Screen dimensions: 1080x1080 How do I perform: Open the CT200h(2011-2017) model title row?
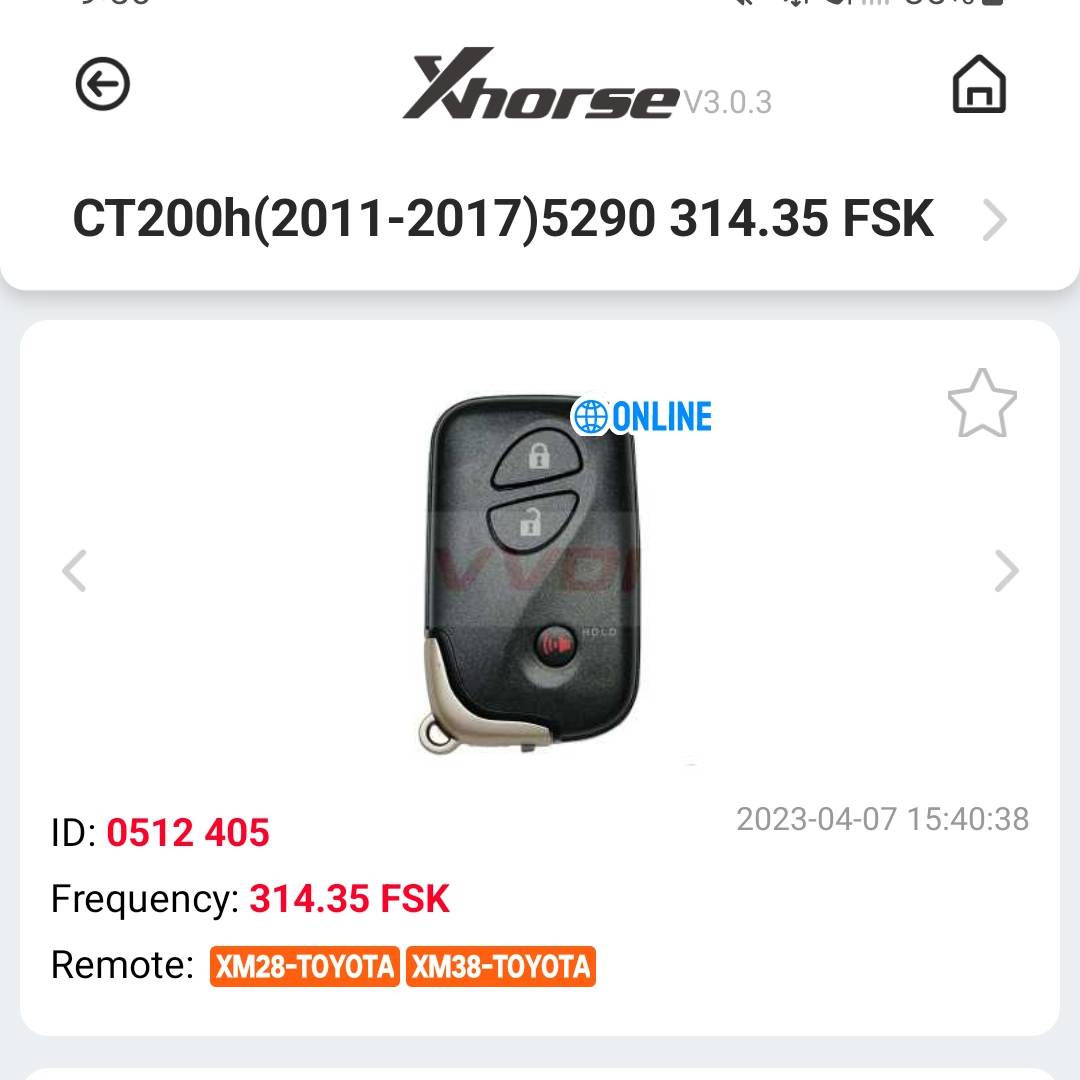(x=540, y=219)
